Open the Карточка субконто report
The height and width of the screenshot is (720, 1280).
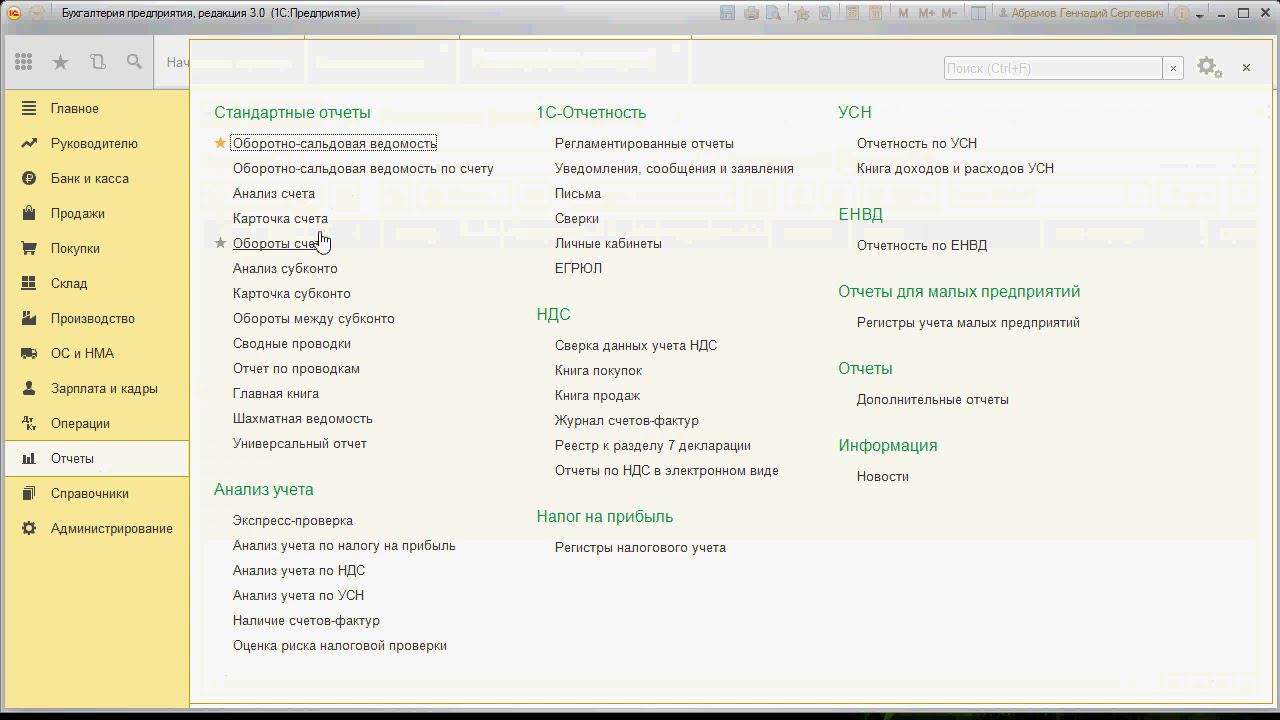click(x=291, y=293)
